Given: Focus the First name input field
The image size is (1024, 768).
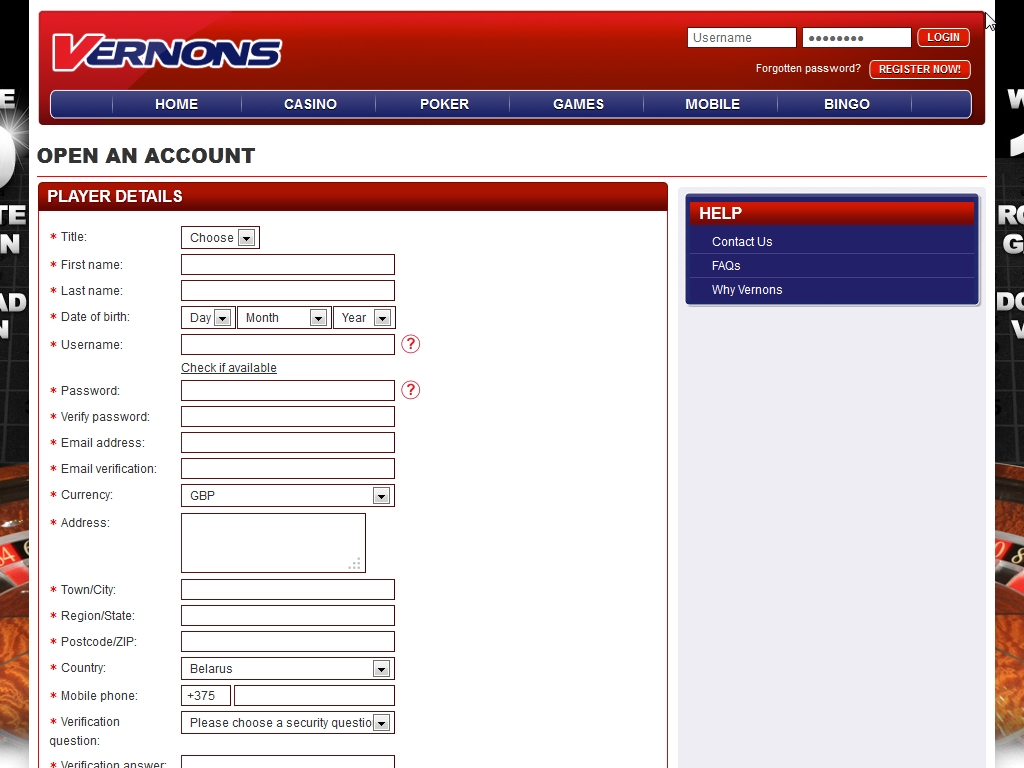Looking at the screenshot, I should (x=288, y=265).
